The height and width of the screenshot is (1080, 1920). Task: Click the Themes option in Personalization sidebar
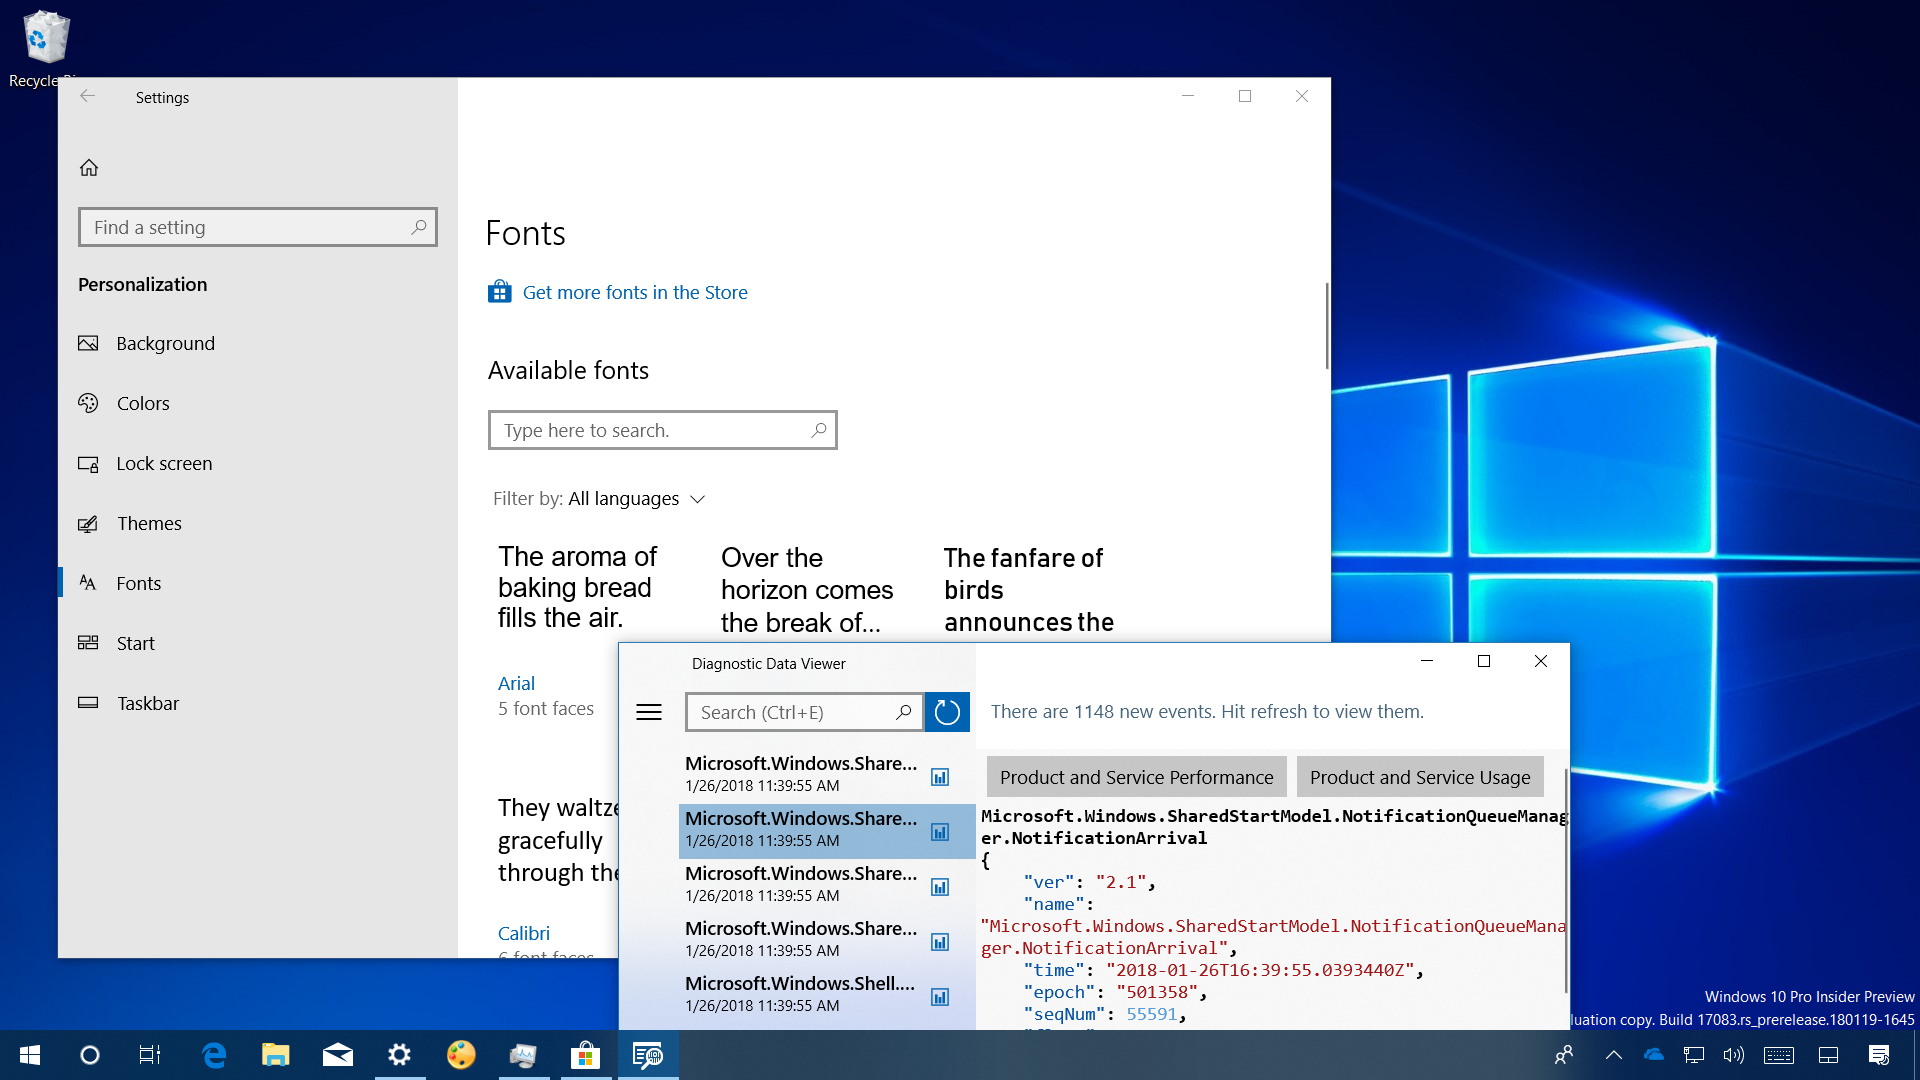click(149, 522)
